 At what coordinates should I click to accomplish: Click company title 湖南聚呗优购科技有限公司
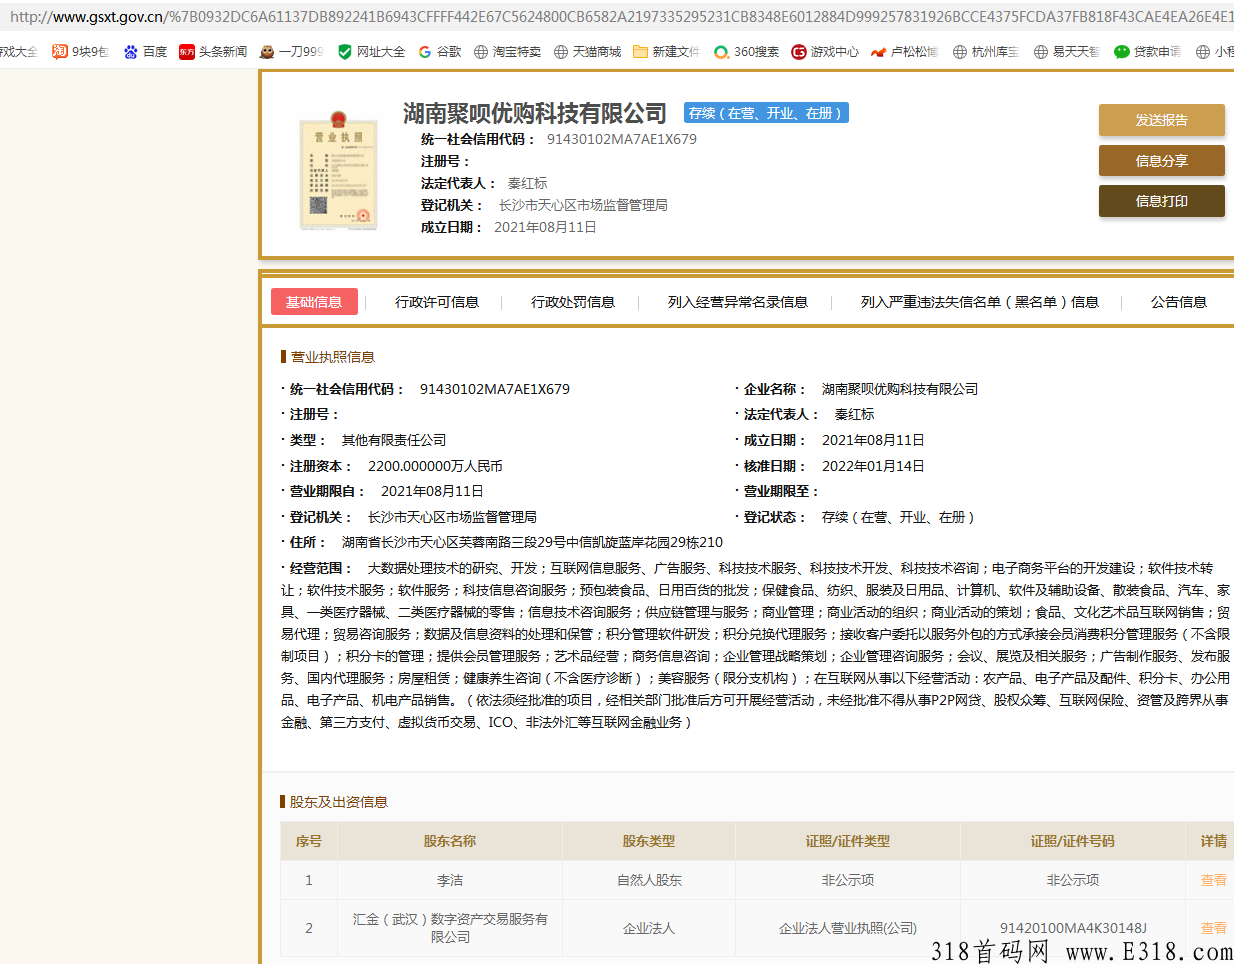[x=535, y=114]
